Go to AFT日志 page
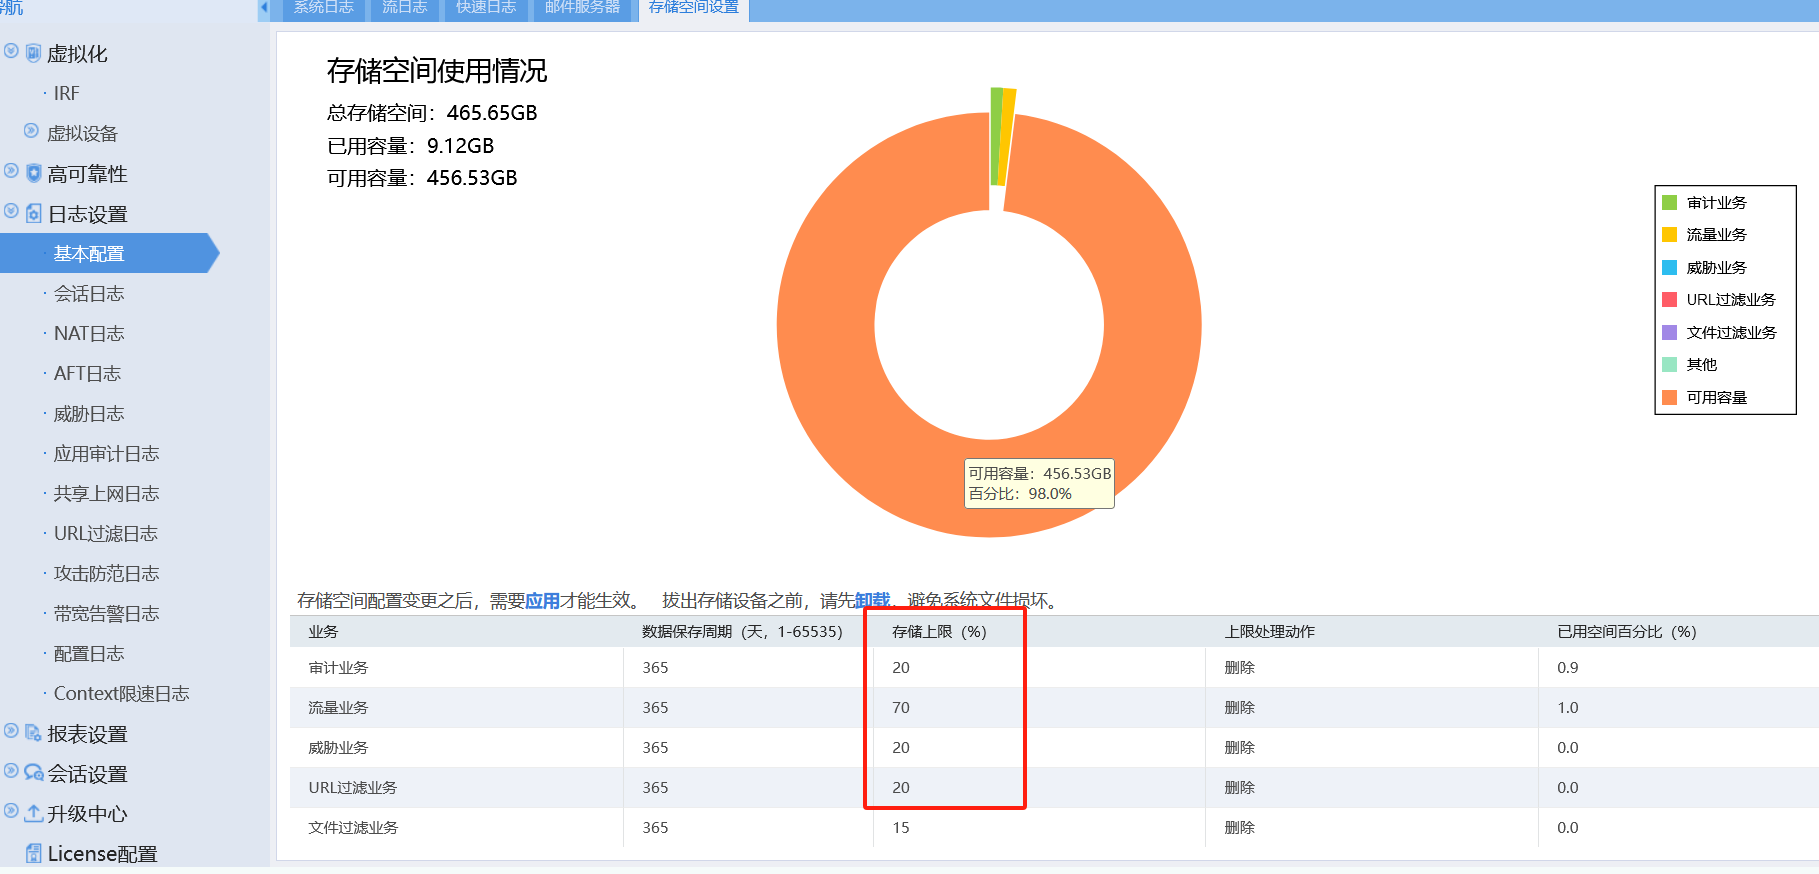The height and width of the screenshot is (874, 1819). [x=87, y=373]
